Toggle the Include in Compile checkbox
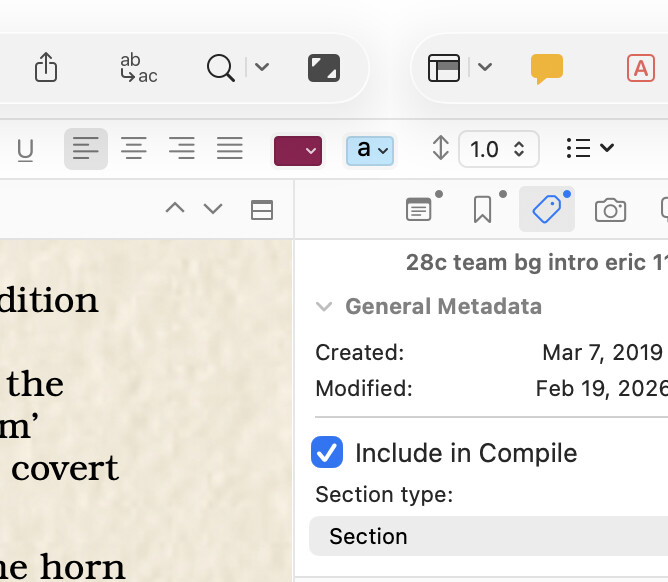The height and width of the screenshot is (582, 668). (327, 452)
